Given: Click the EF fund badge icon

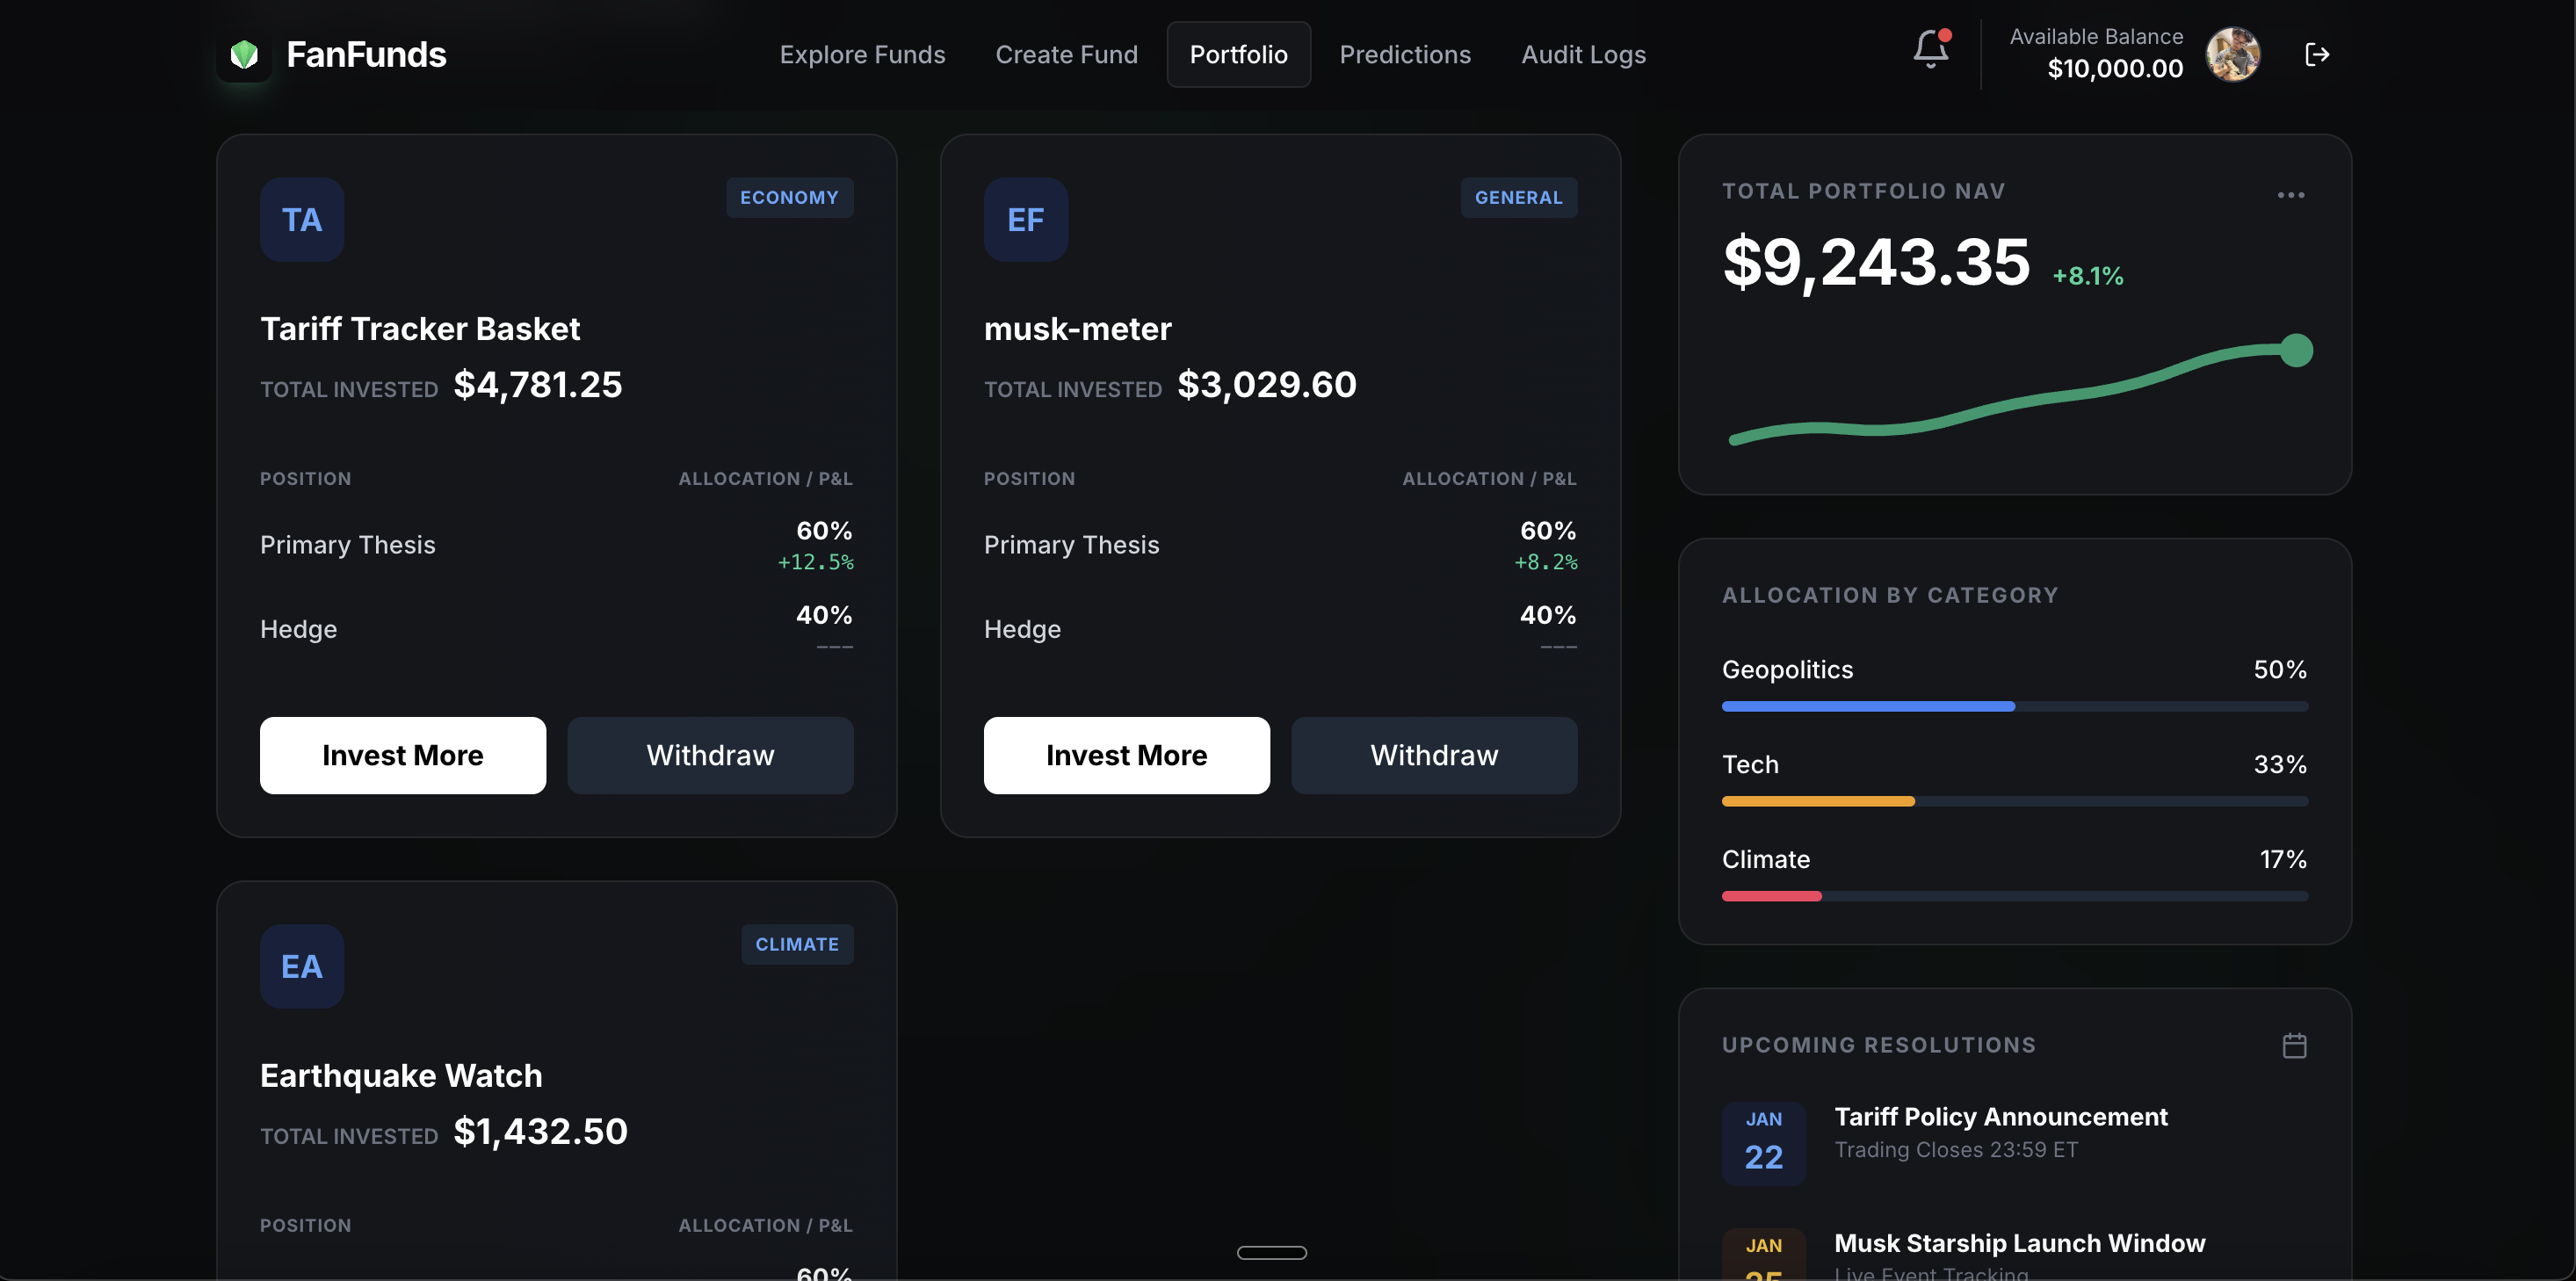Looking at the screenshot, I should (1025, 220).
